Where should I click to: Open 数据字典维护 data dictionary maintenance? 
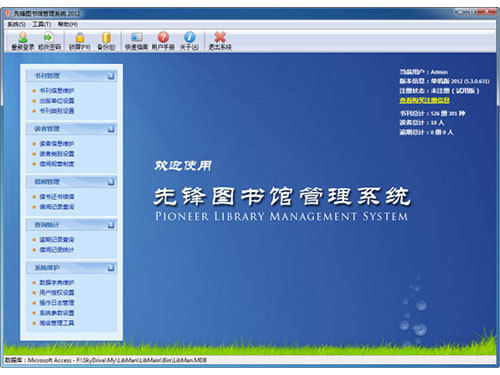coord(57,283)
